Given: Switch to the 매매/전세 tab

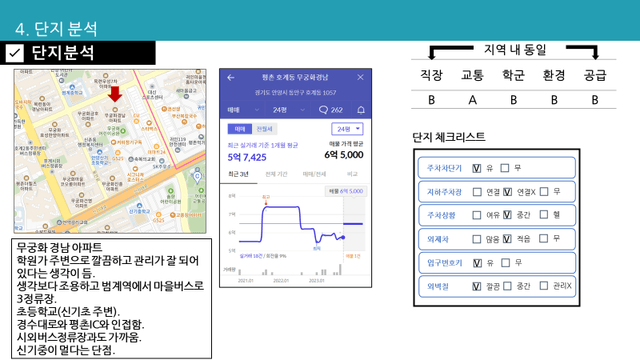Looking at the screenshot, I should [314, 174].
